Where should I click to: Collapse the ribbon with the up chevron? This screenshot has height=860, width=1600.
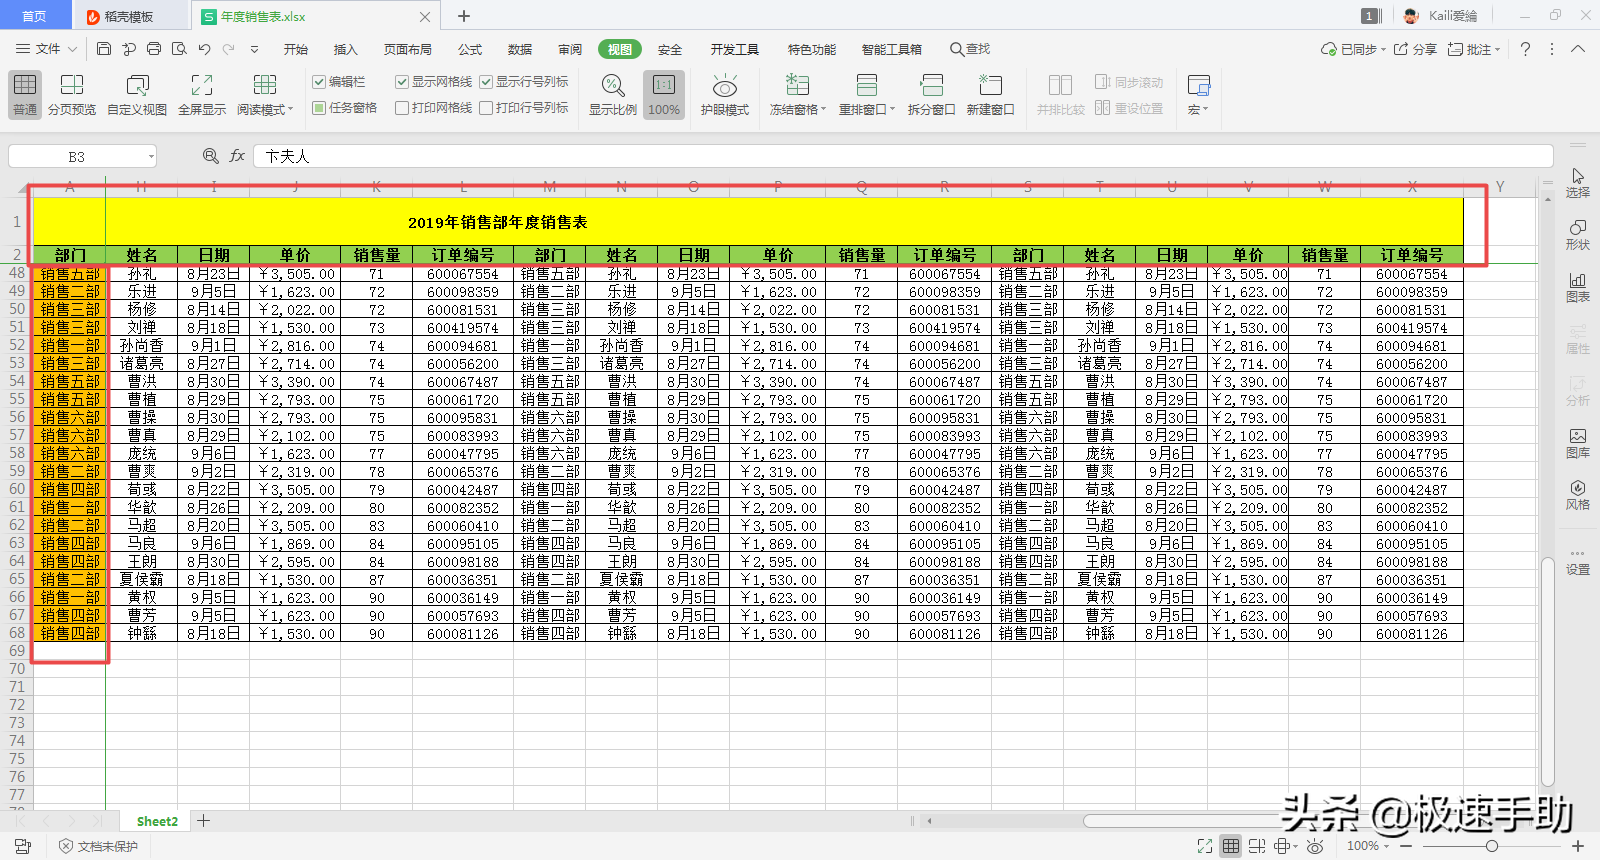coord(1578,49)
